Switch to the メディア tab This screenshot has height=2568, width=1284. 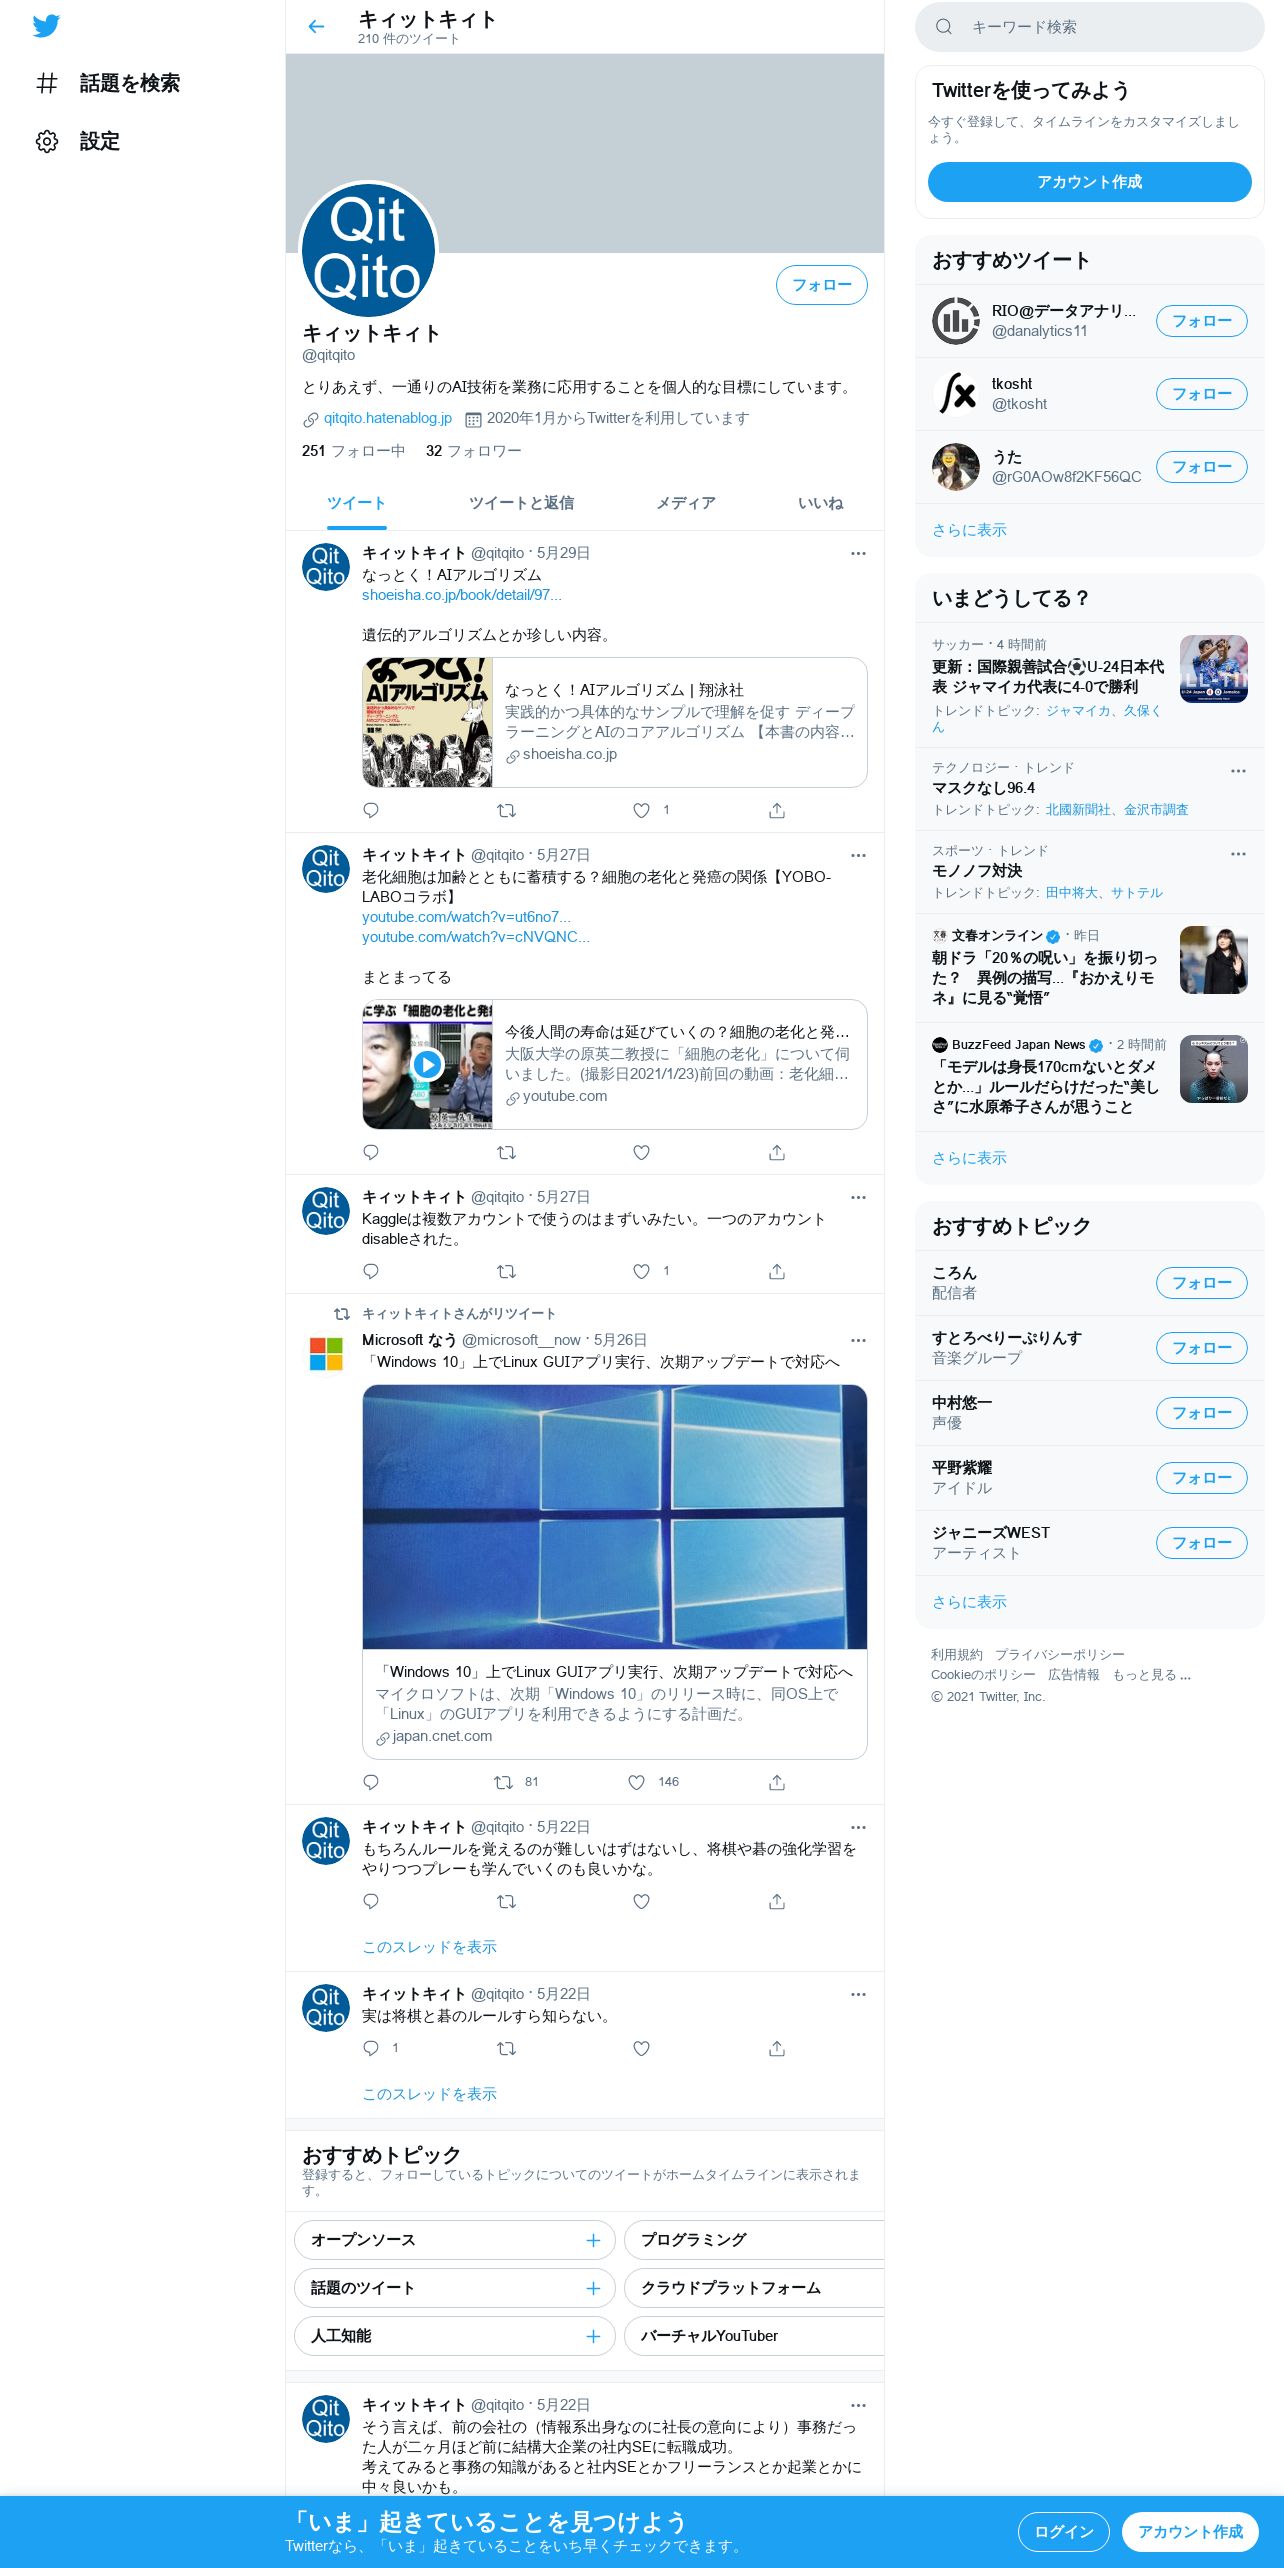(686, 503)
